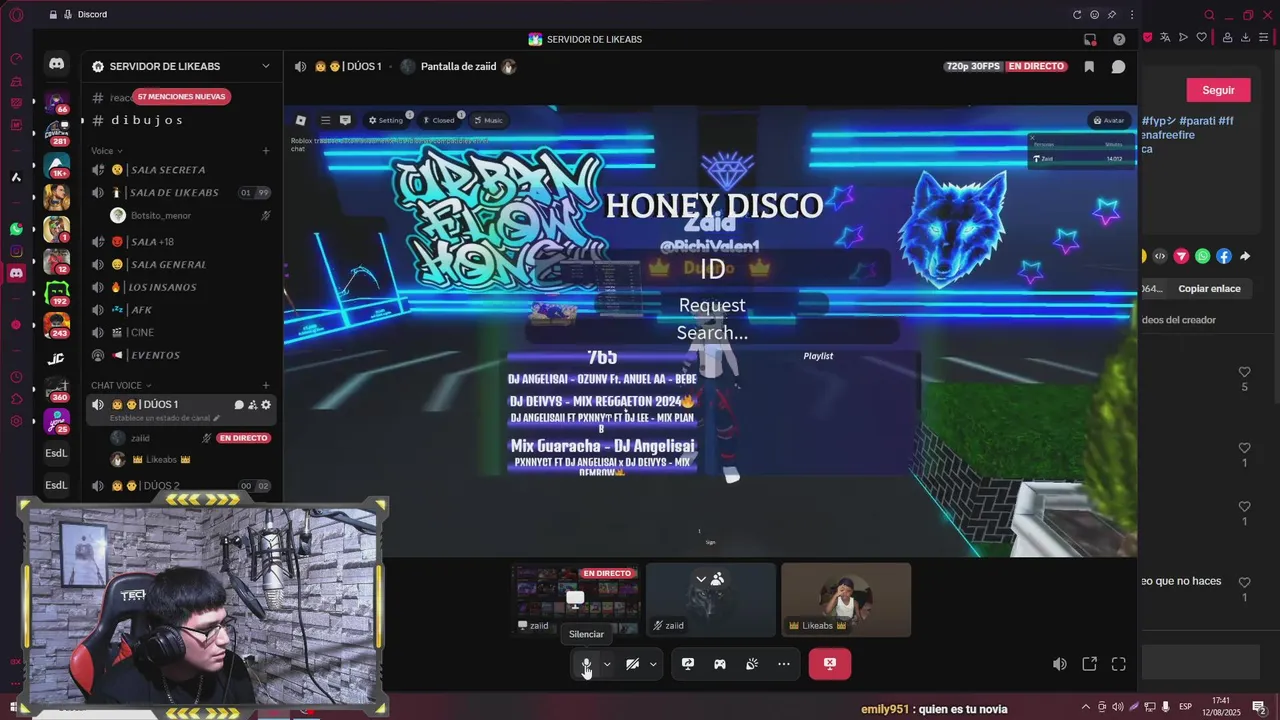Image resolution: width=1280 pixels, height=720 pixels.
Task: Open server with 1K+ badge
Action: [x=57, y=163]
